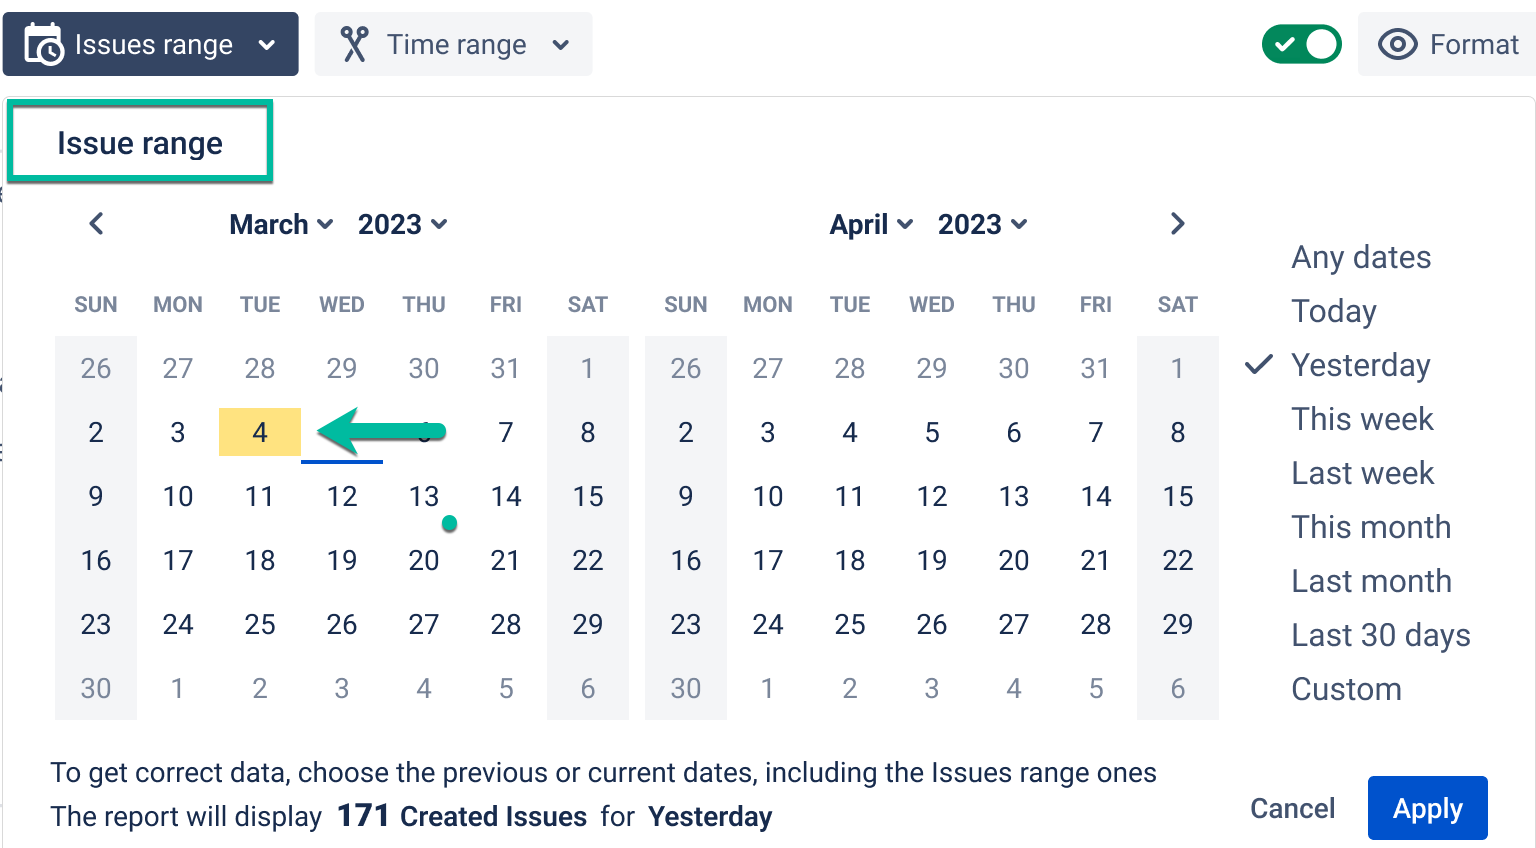The height and width of the screenshot is (848, 1536).
Task: Expand the year dropdown beside March
Action: 402,224
